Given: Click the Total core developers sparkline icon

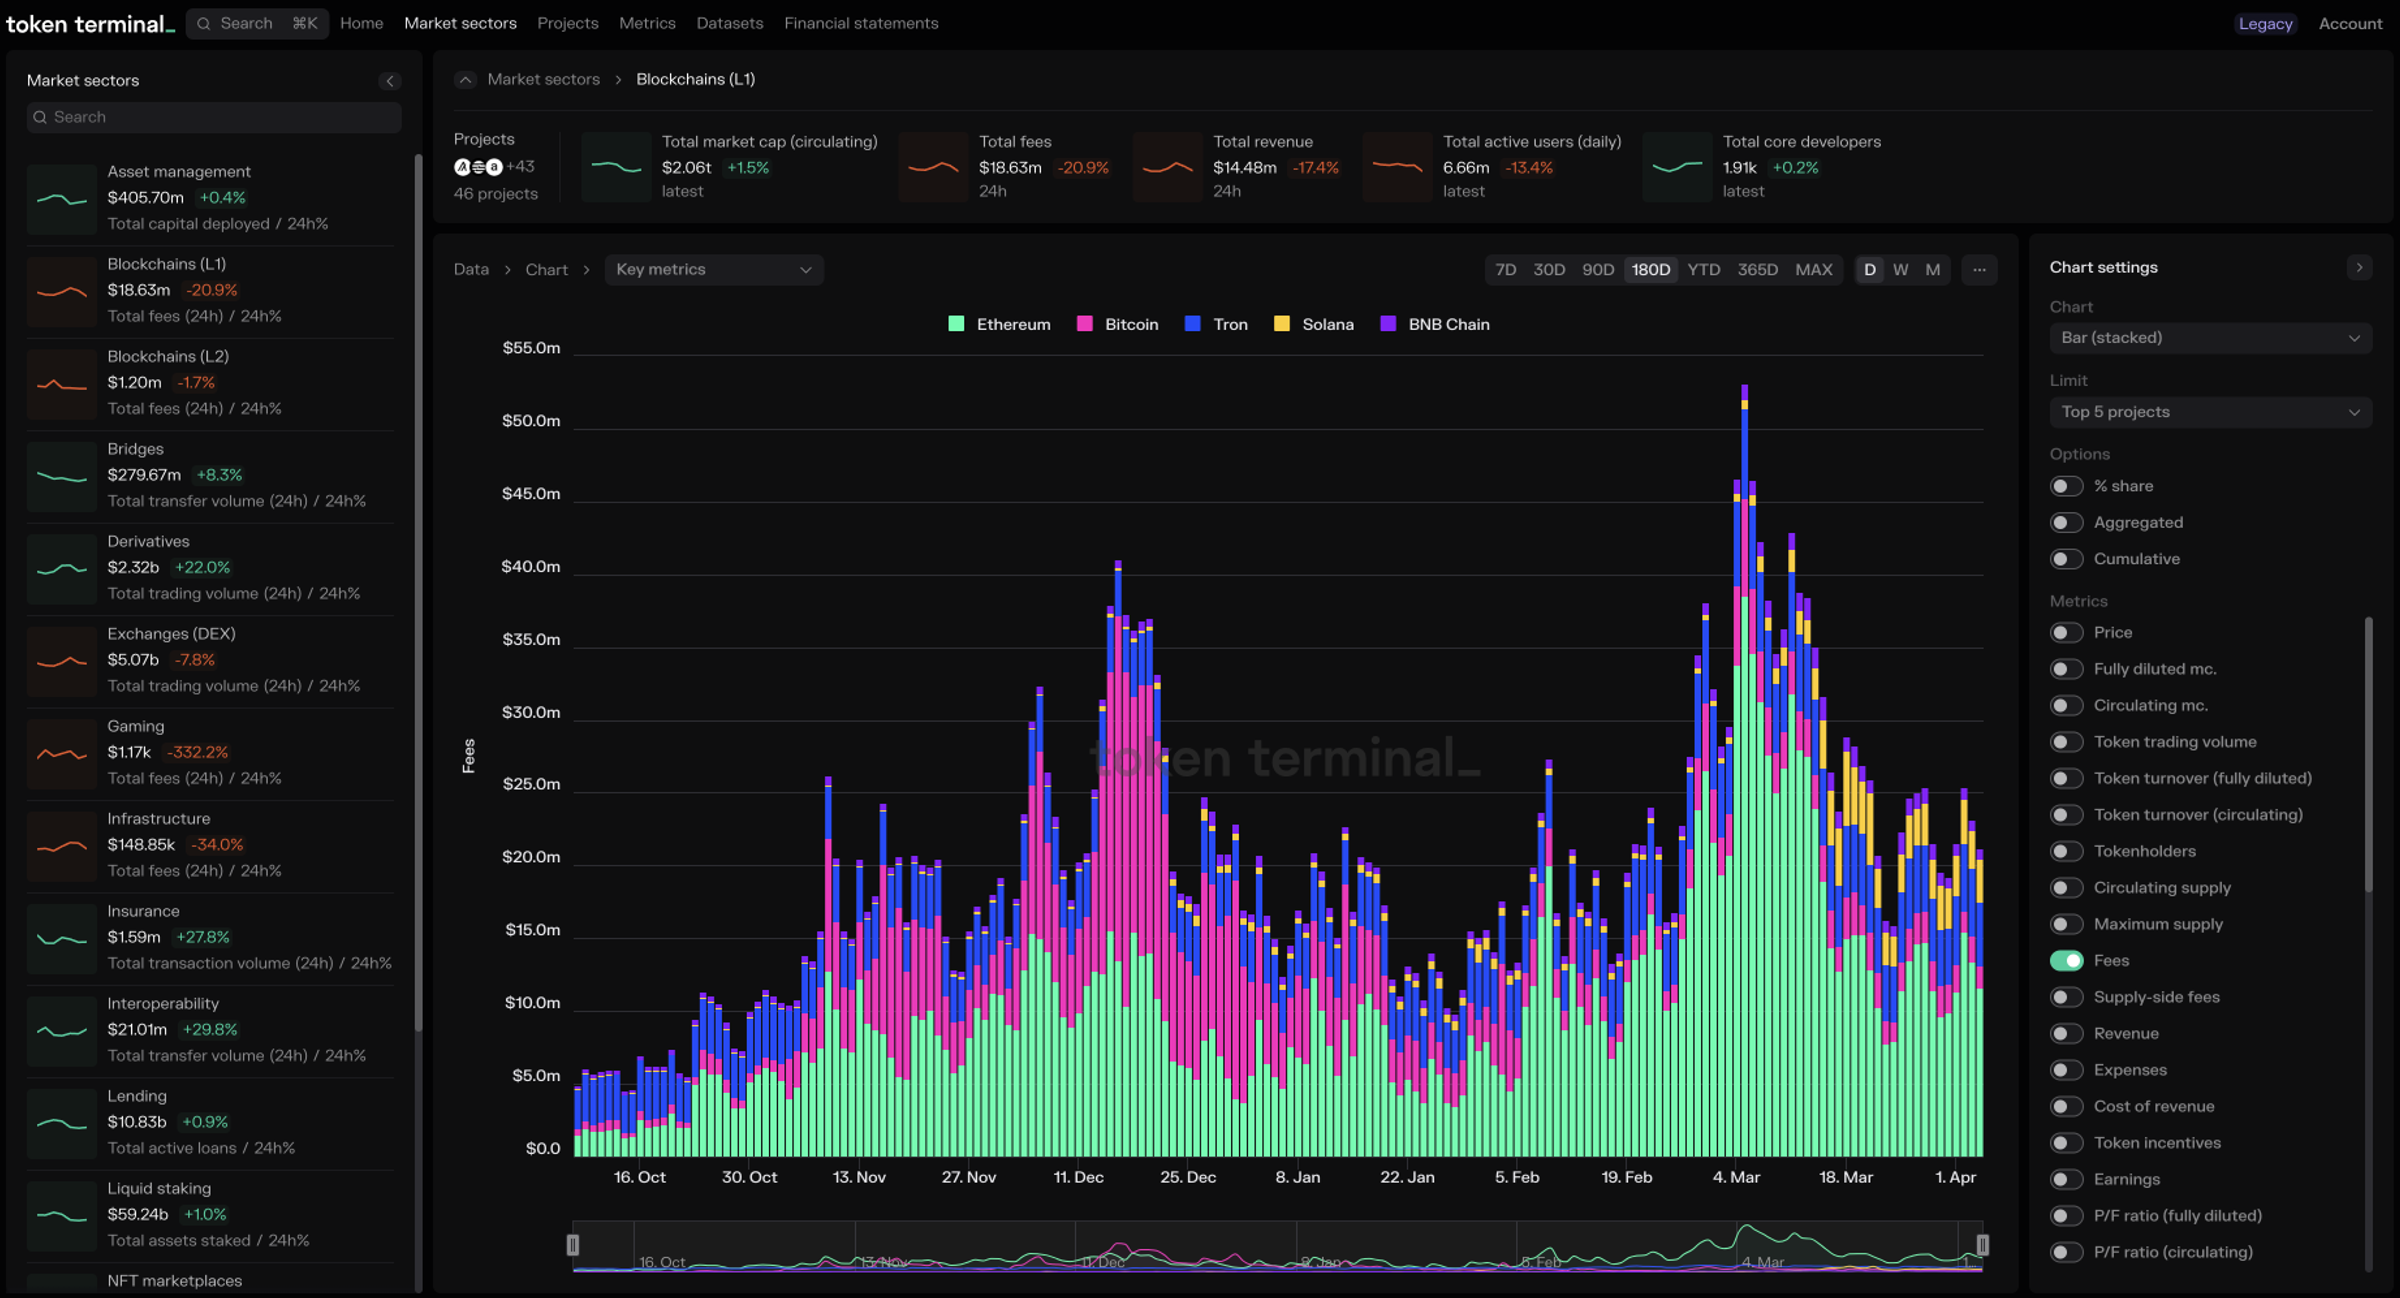Looking at the screenshot, I should click(1677, 167).
